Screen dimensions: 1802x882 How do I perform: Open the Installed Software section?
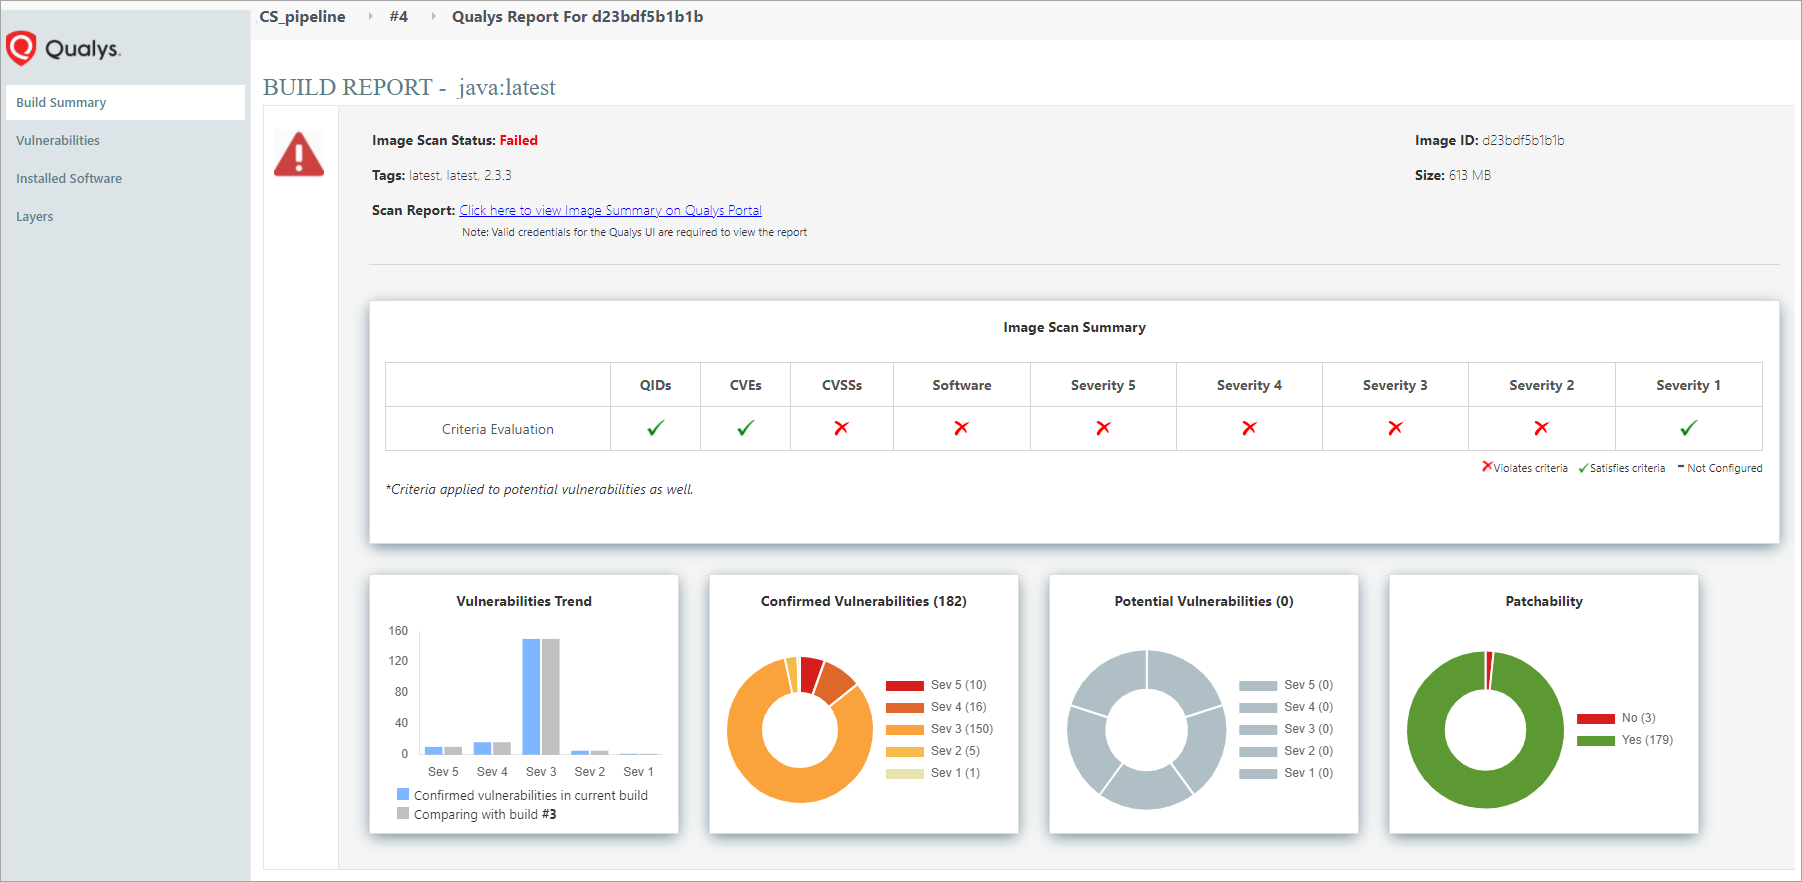point(69,178)
